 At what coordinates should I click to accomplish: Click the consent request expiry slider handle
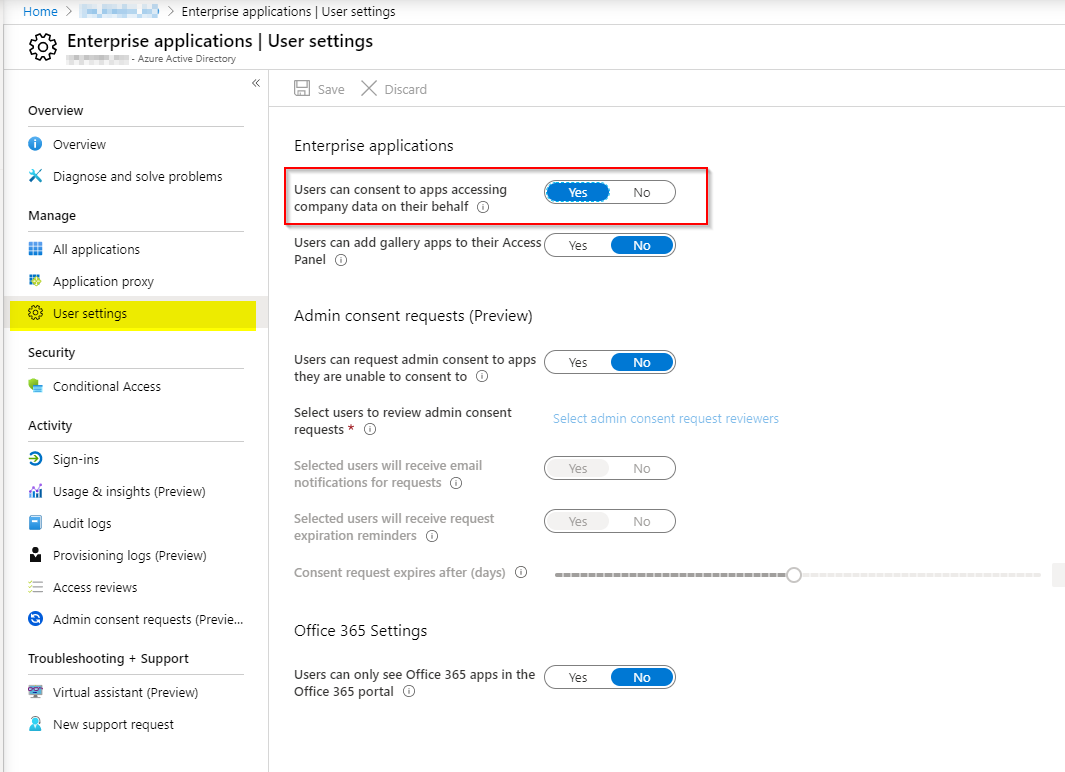click(x=794, y=574)
